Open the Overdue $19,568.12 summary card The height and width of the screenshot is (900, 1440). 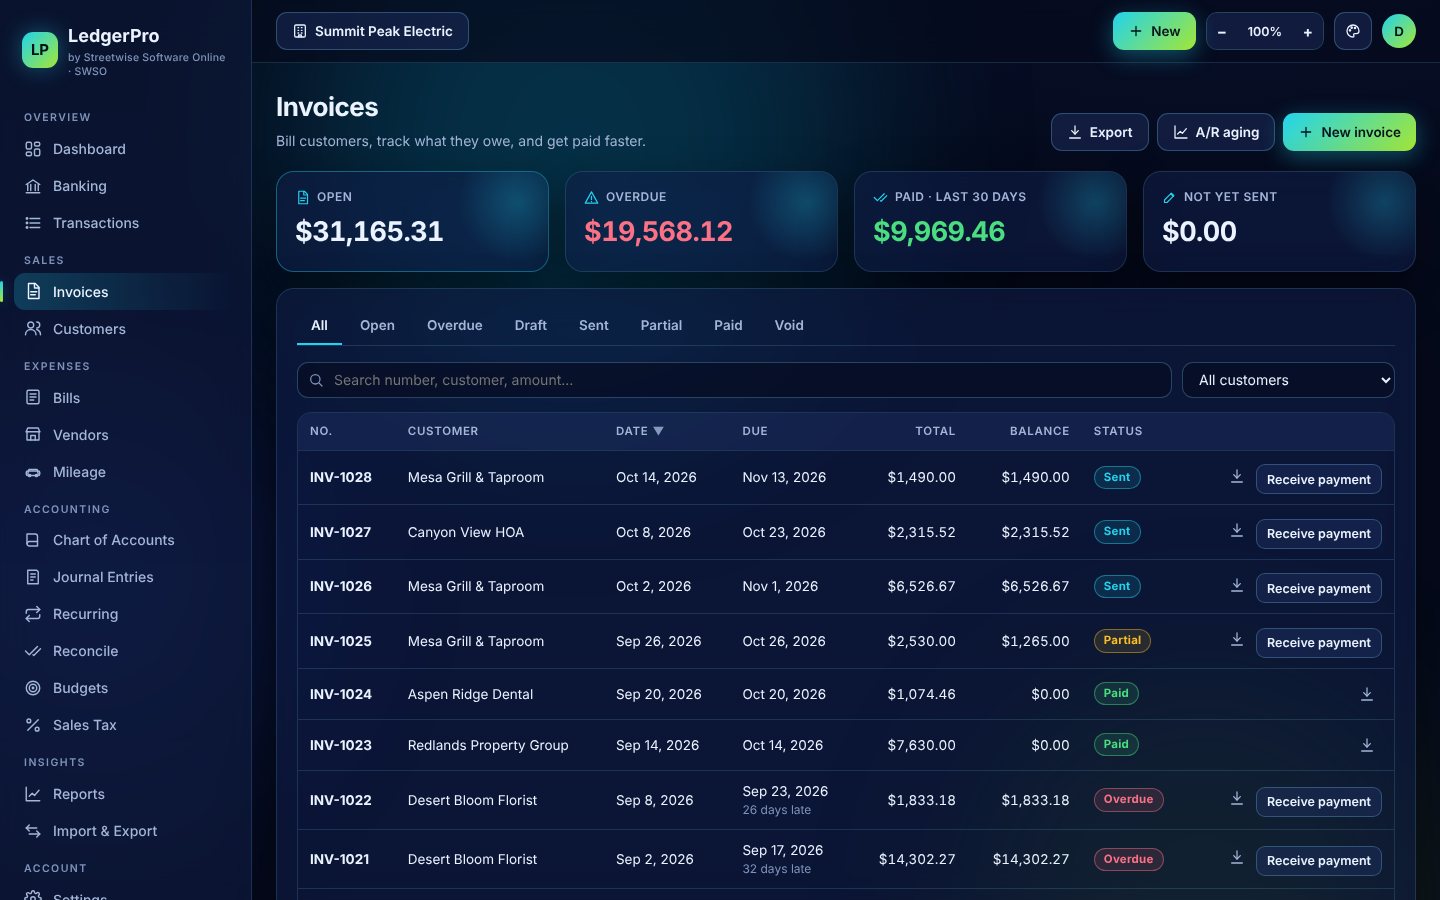pos(701,221)
